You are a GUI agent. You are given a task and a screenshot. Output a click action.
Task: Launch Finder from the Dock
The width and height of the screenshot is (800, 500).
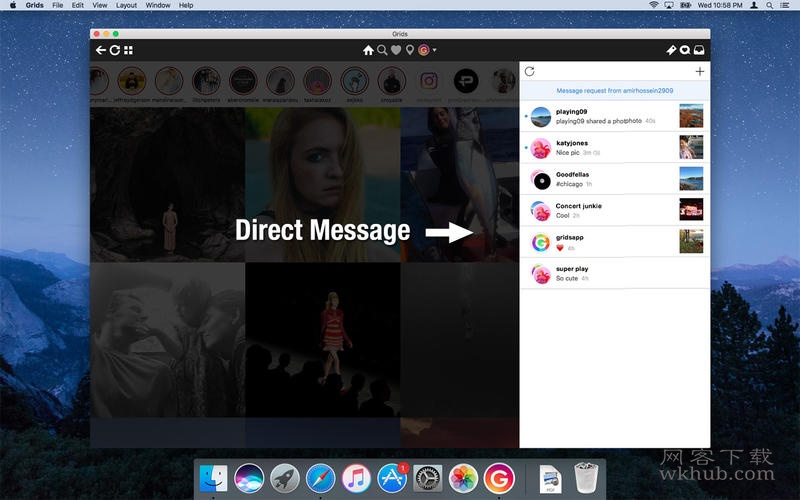coord(213,478)
